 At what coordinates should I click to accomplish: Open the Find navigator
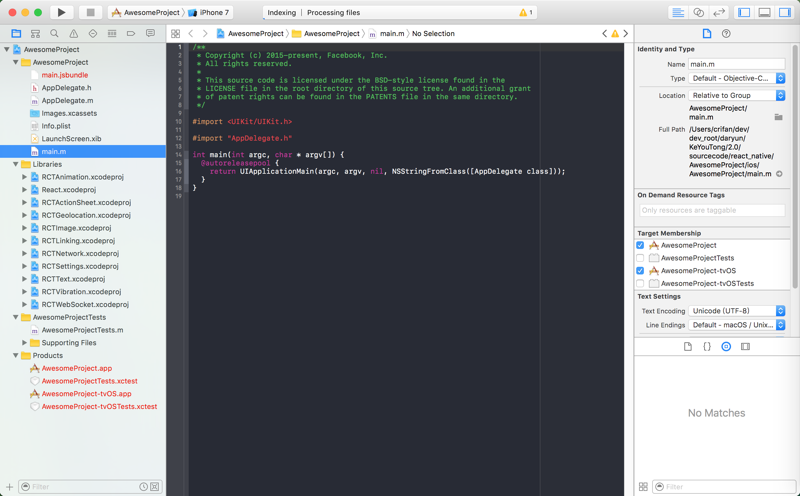coord(54,34)
